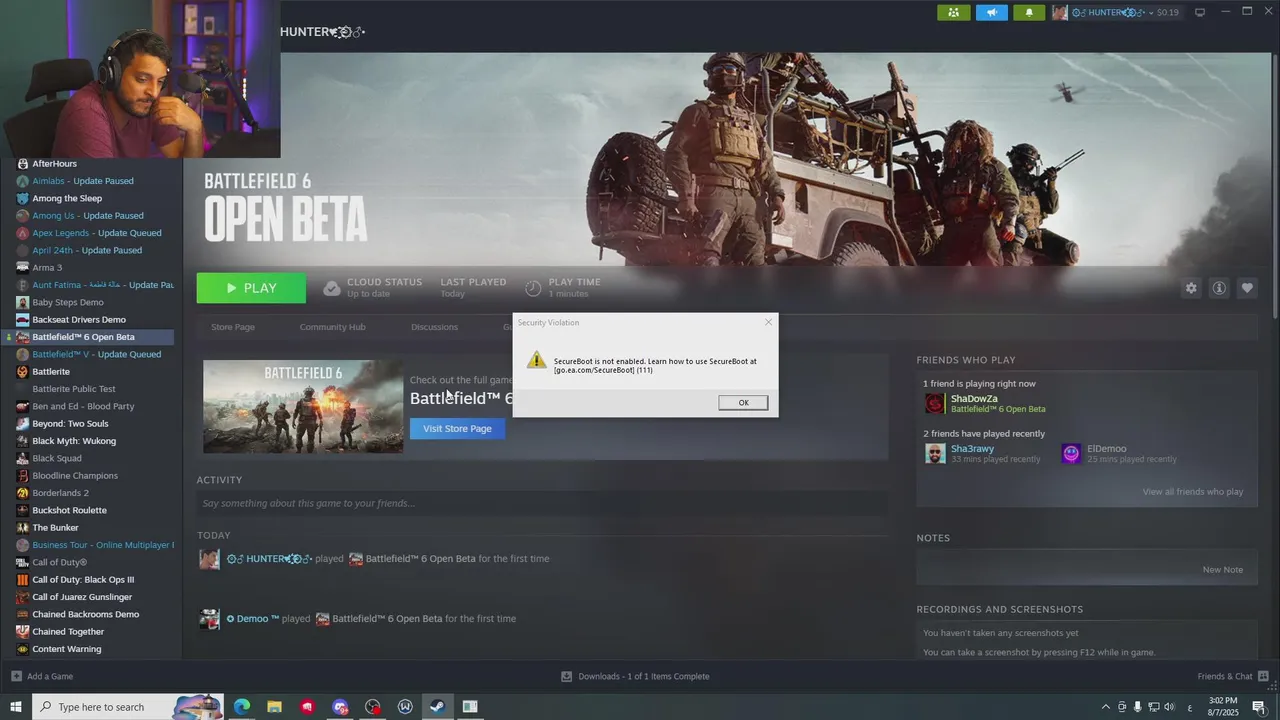Click the Demoo username in the activity feed
The image size is (1280, 720).
pos(258,619)
